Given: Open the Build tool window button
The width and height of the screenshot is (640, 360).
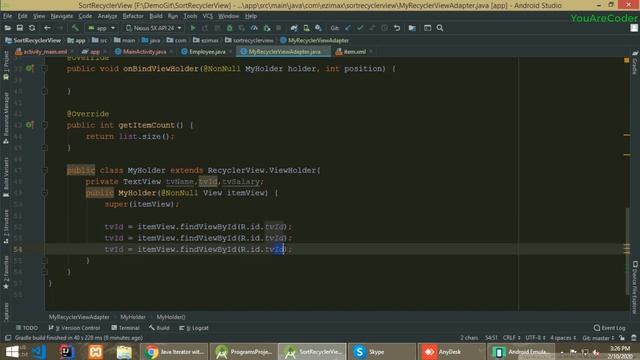Looking at the screenshot, I should tap(159, 328).
